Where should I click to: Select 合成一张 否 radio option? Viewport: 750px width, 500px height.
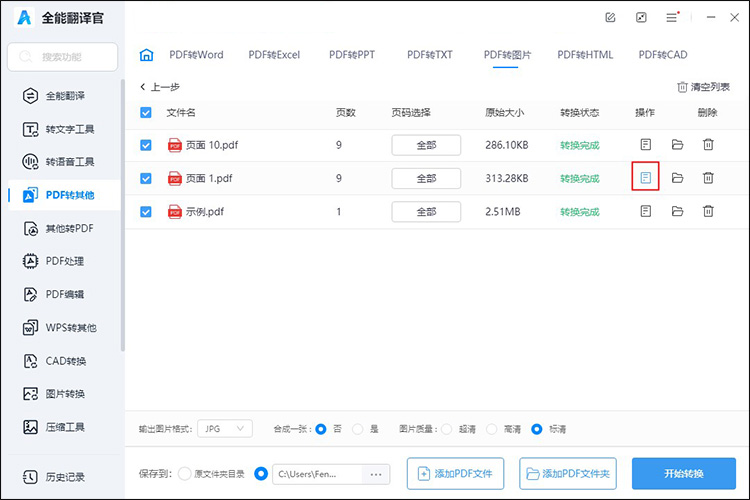click(x=321, y=429)
